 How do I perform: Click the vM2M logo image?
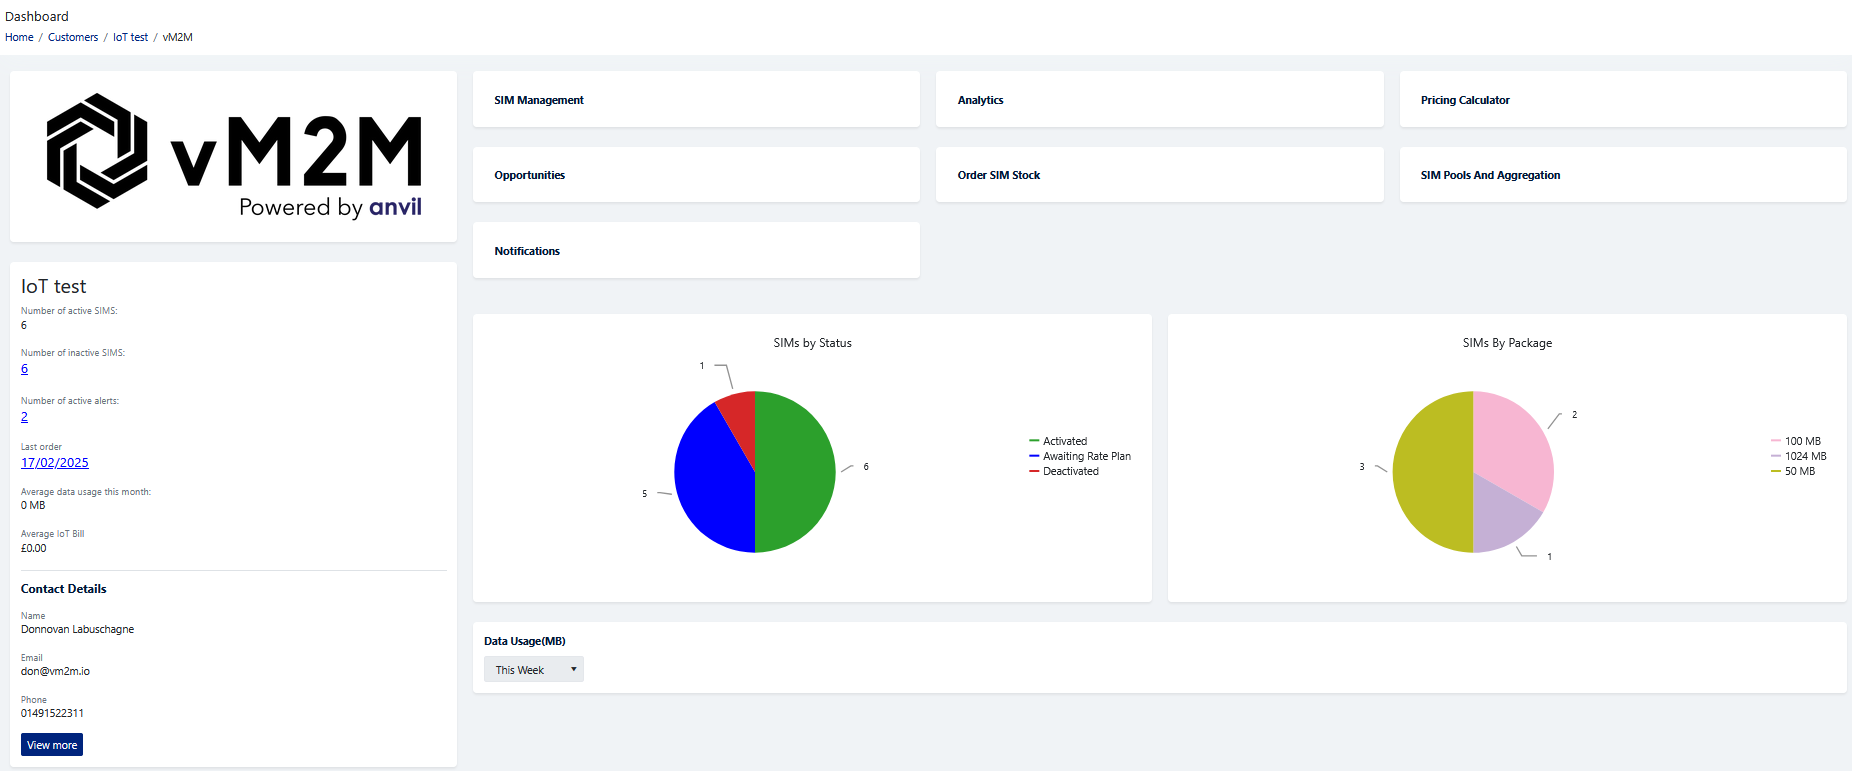click(x=233, y=156)
